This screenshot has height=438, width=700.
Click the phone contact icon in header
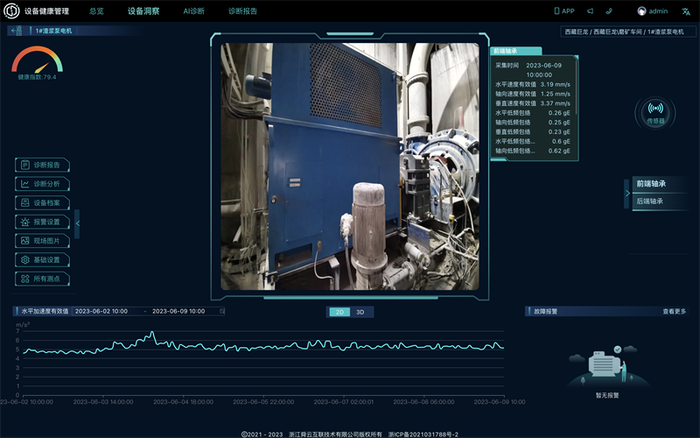(609, 11)
